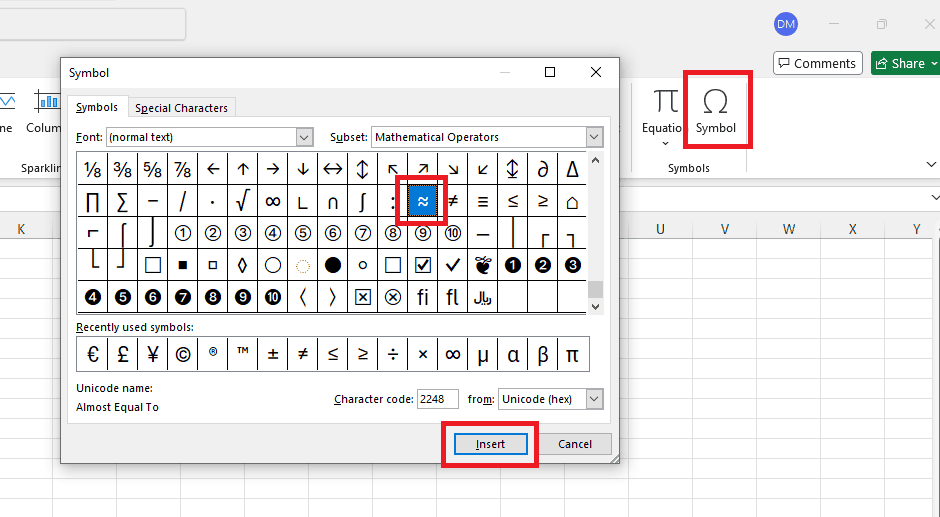Pick recently used pound sign
940x517 pixels.
[x=122, y=354]
